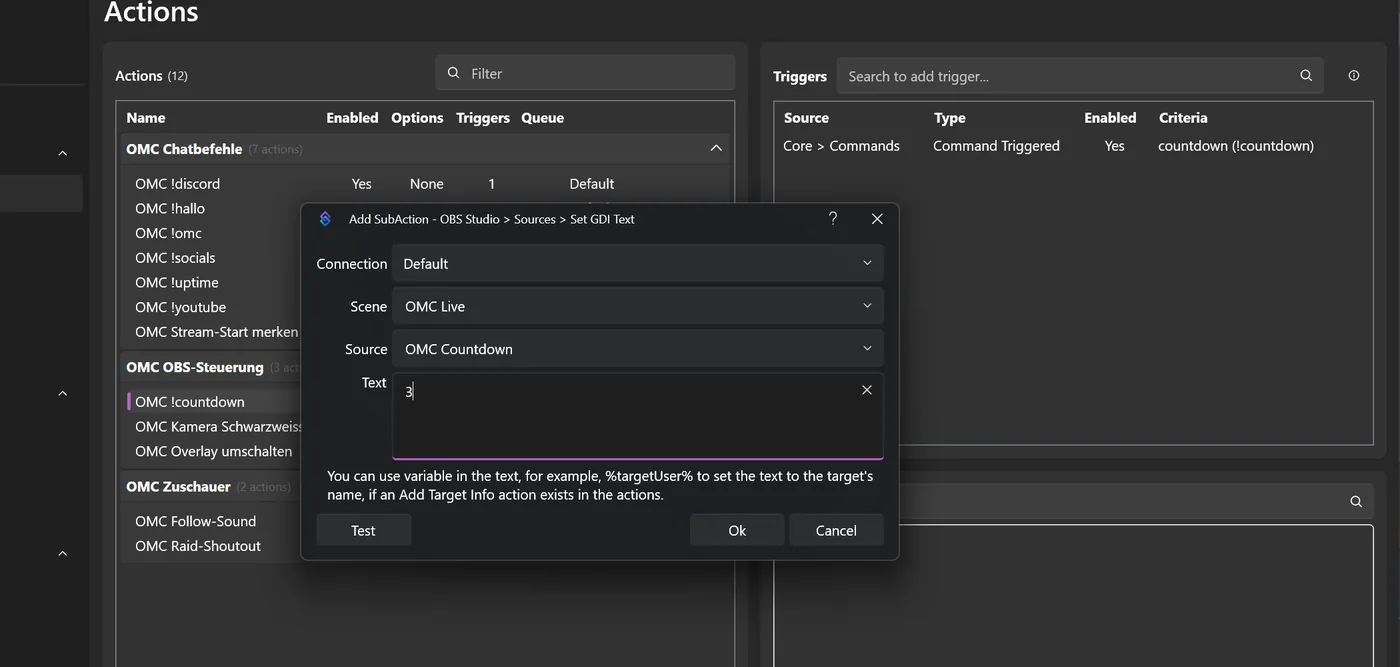
Task: Collapse the OMC Chatbefehle group chevron
Action: point(716,149)
